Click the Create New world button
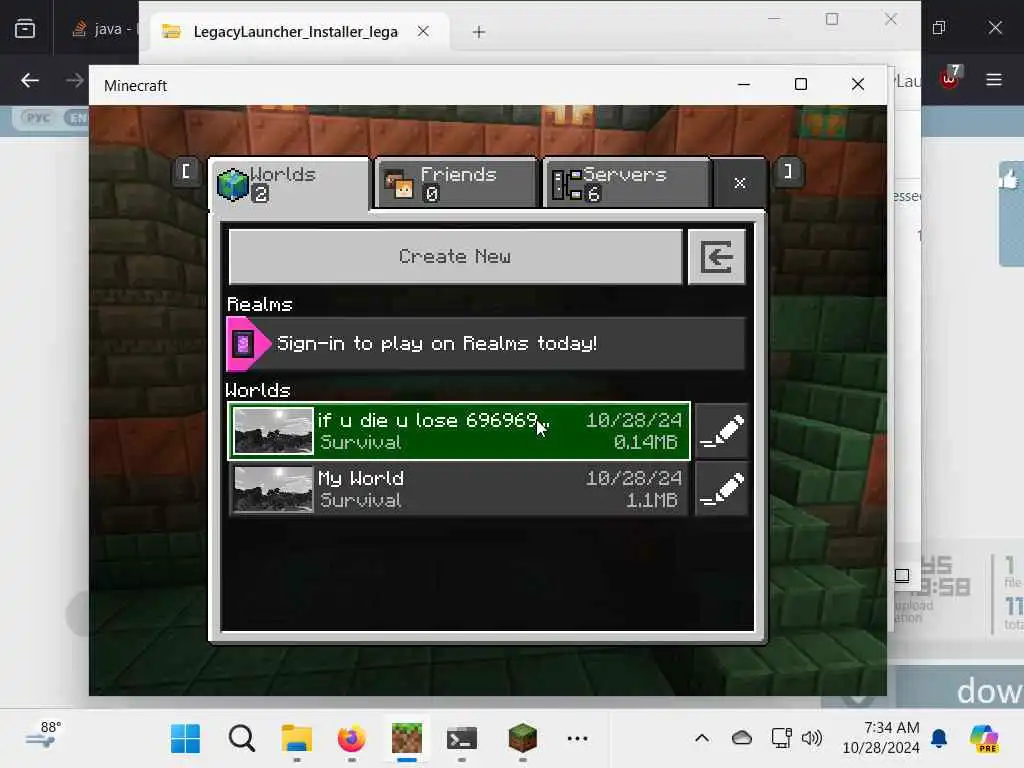 tap(455, 257)
